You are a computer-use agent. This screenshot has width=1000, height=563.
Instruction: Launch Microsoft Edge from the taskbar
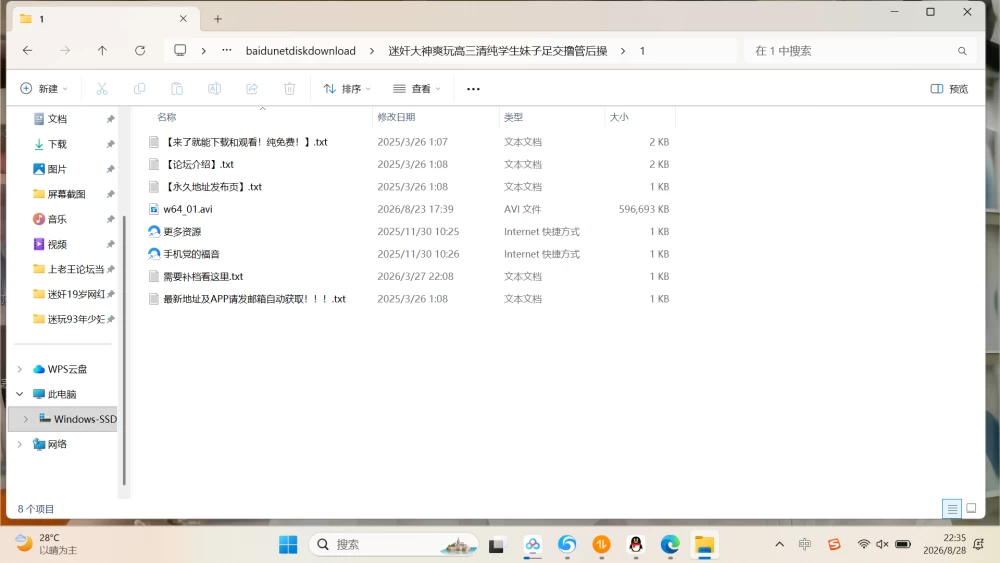(670, 545)
